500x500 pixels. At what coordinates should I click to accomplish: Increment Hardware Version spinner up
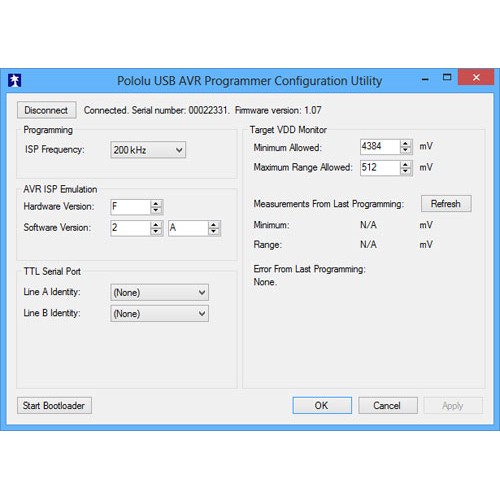[x=156, y=204]
